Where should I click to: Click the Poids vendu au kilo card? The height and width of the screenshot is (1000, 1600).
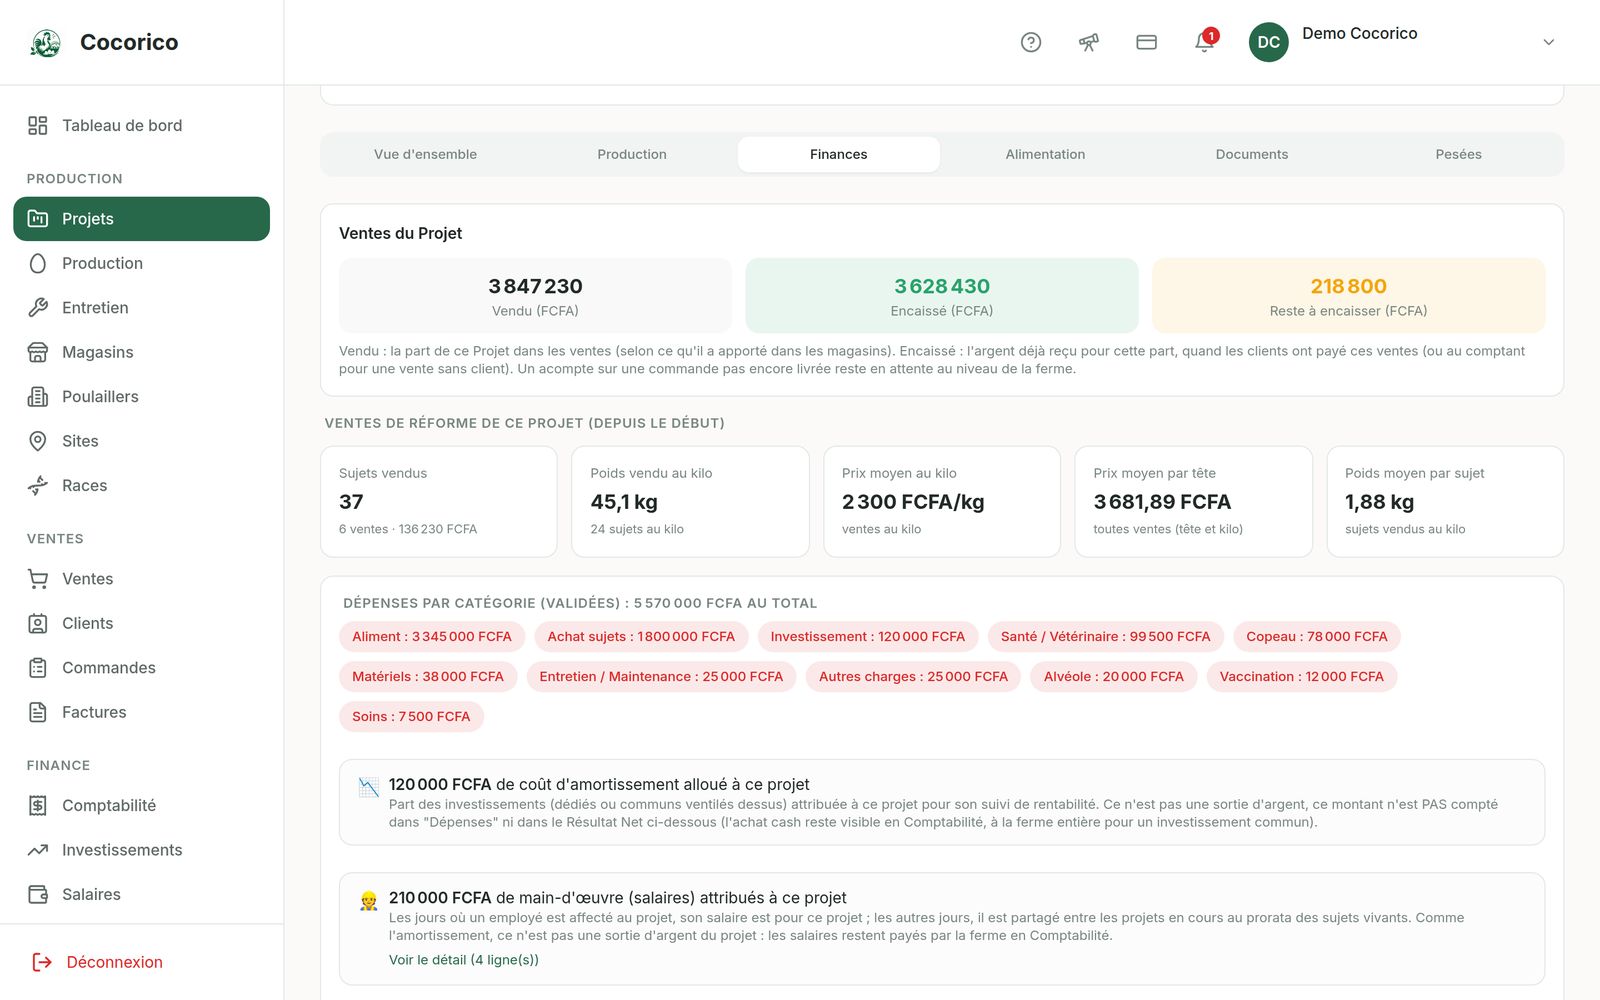690,501
